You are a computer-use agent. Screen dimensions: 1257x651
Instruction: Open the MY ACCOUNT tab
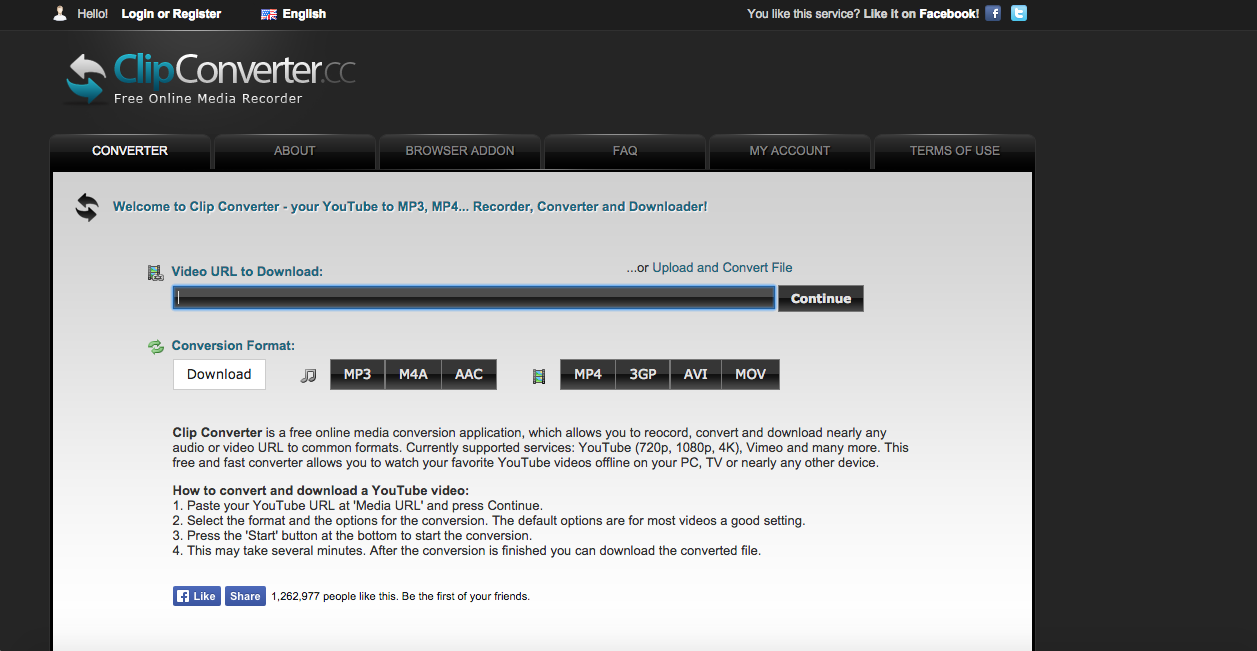point(789,150)
